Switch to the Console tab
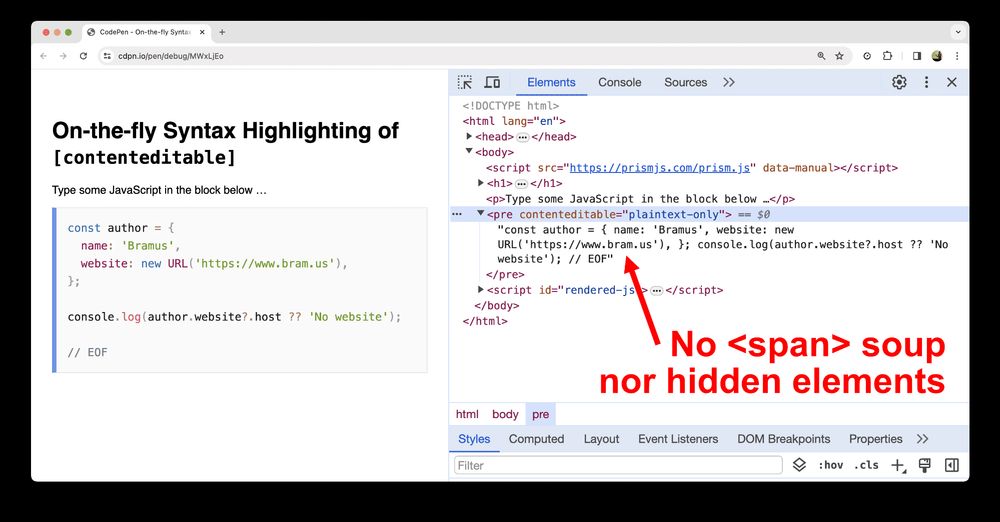 pos(619,82)
